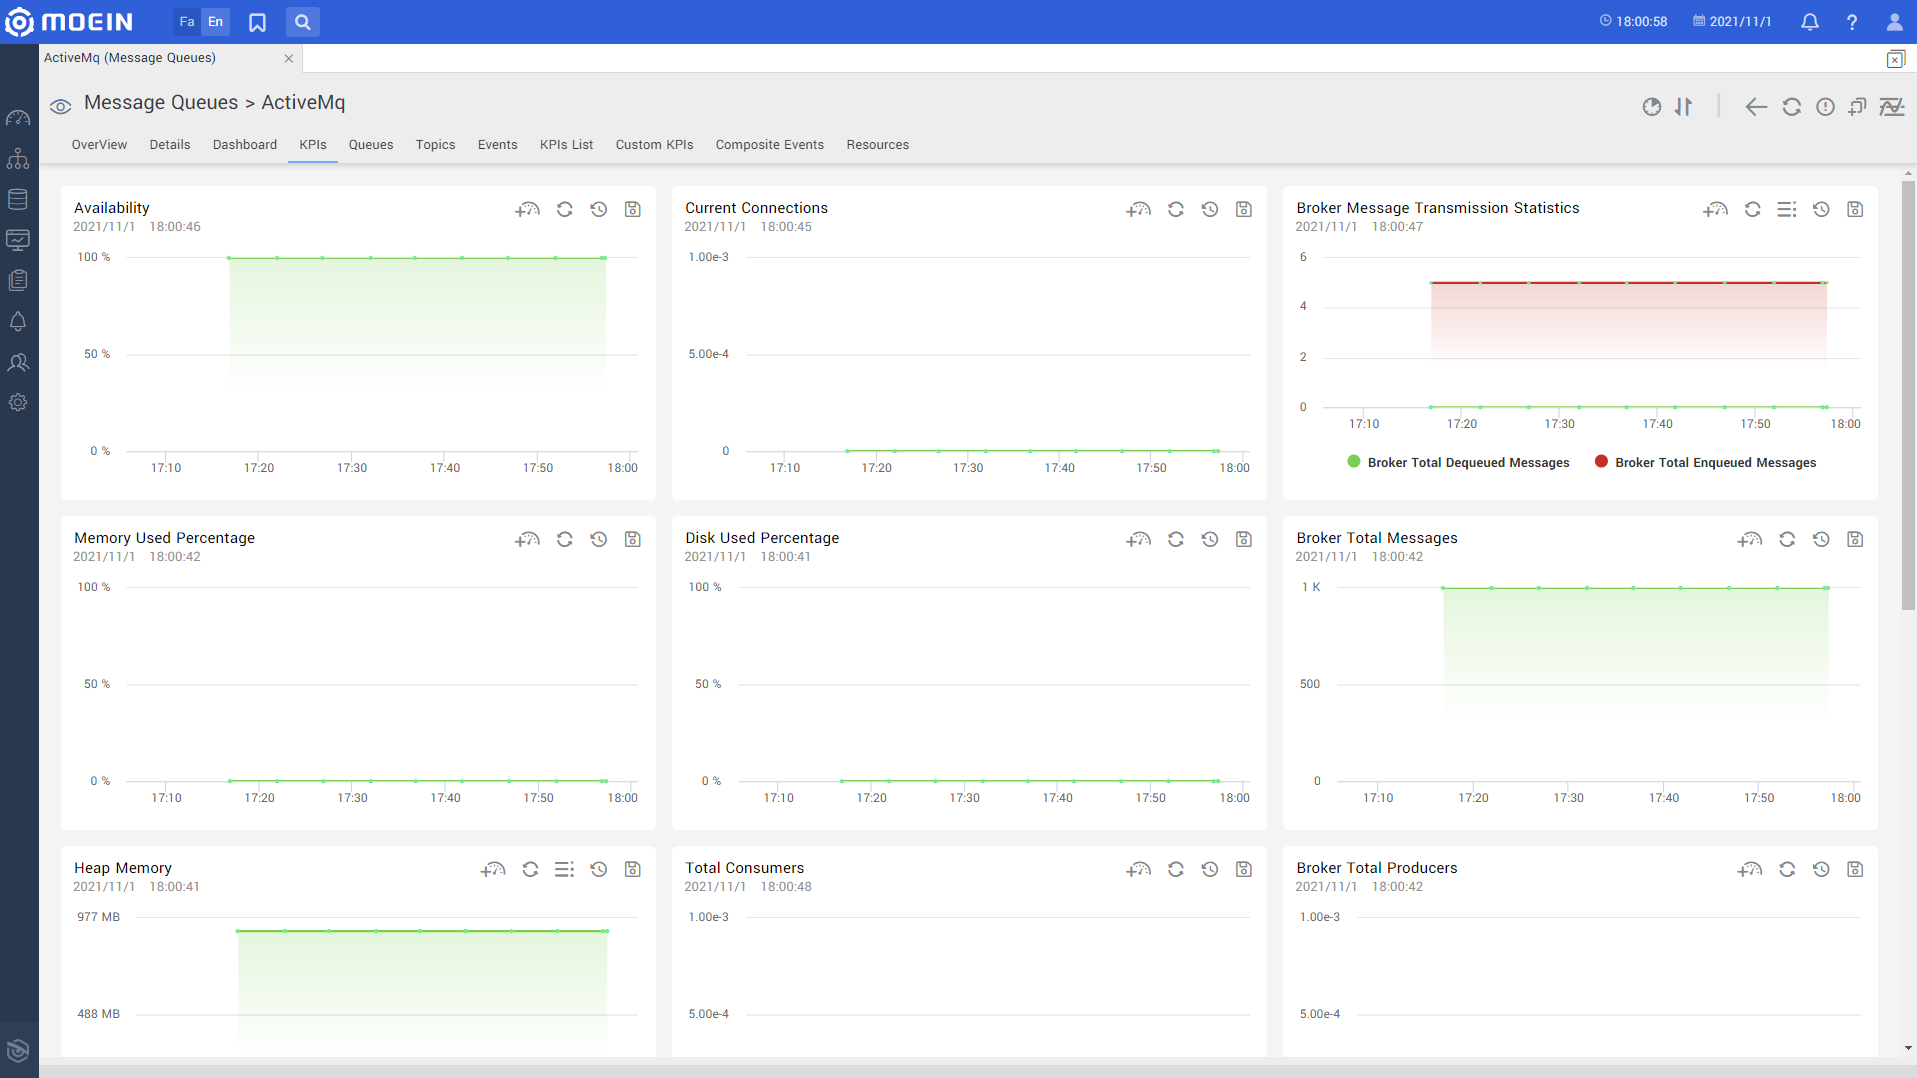This screenshot has width=1917, height=1078.
Task: Open user profile icon
Action: (x=1894, y=22)
